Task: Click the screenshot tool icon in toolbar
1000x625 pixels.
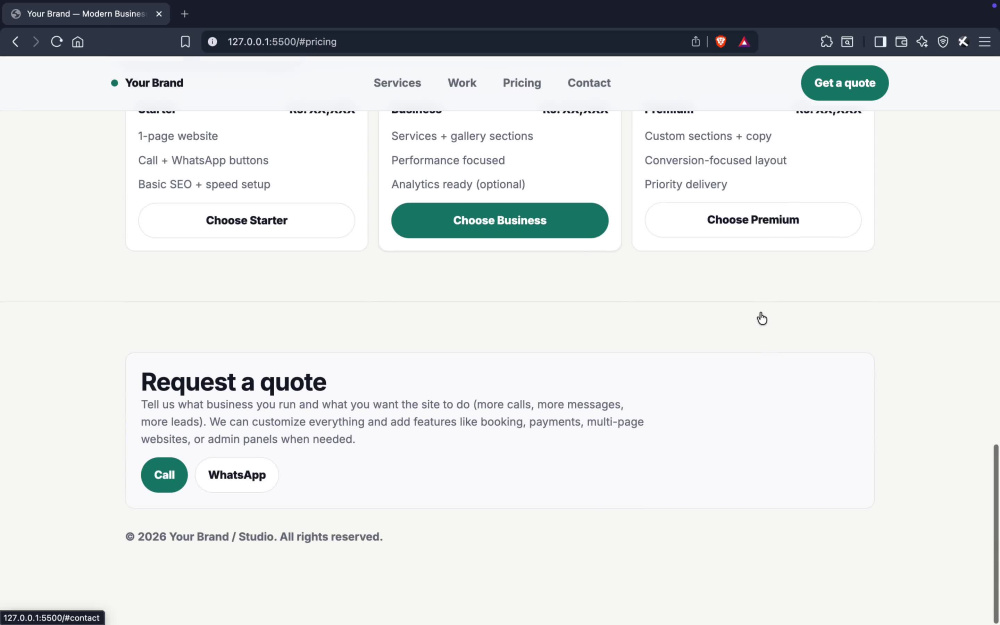Action: (x=847, y=41)
